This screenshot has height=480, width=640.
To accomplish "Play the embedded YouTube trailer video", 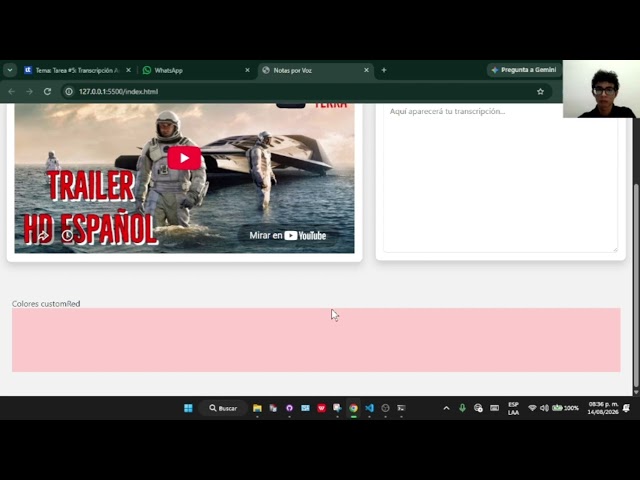I will pos(184,158).
